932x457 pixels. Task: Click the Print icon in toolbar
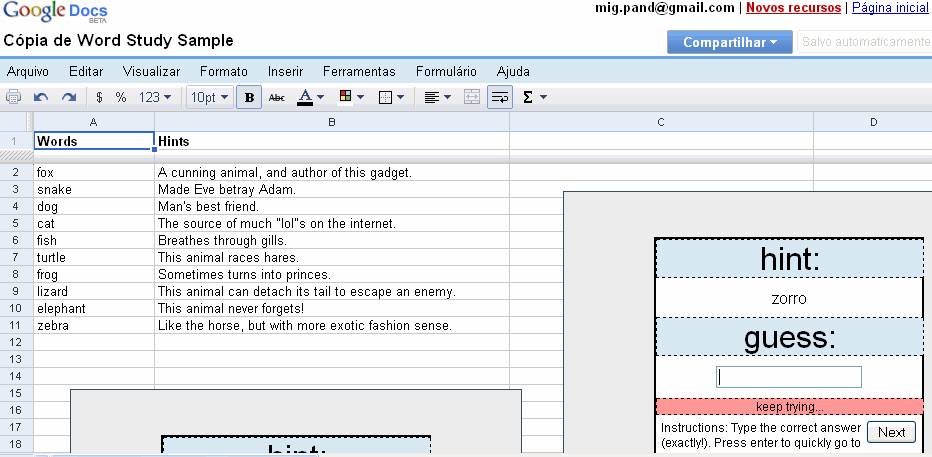click(x=13, y=97)
